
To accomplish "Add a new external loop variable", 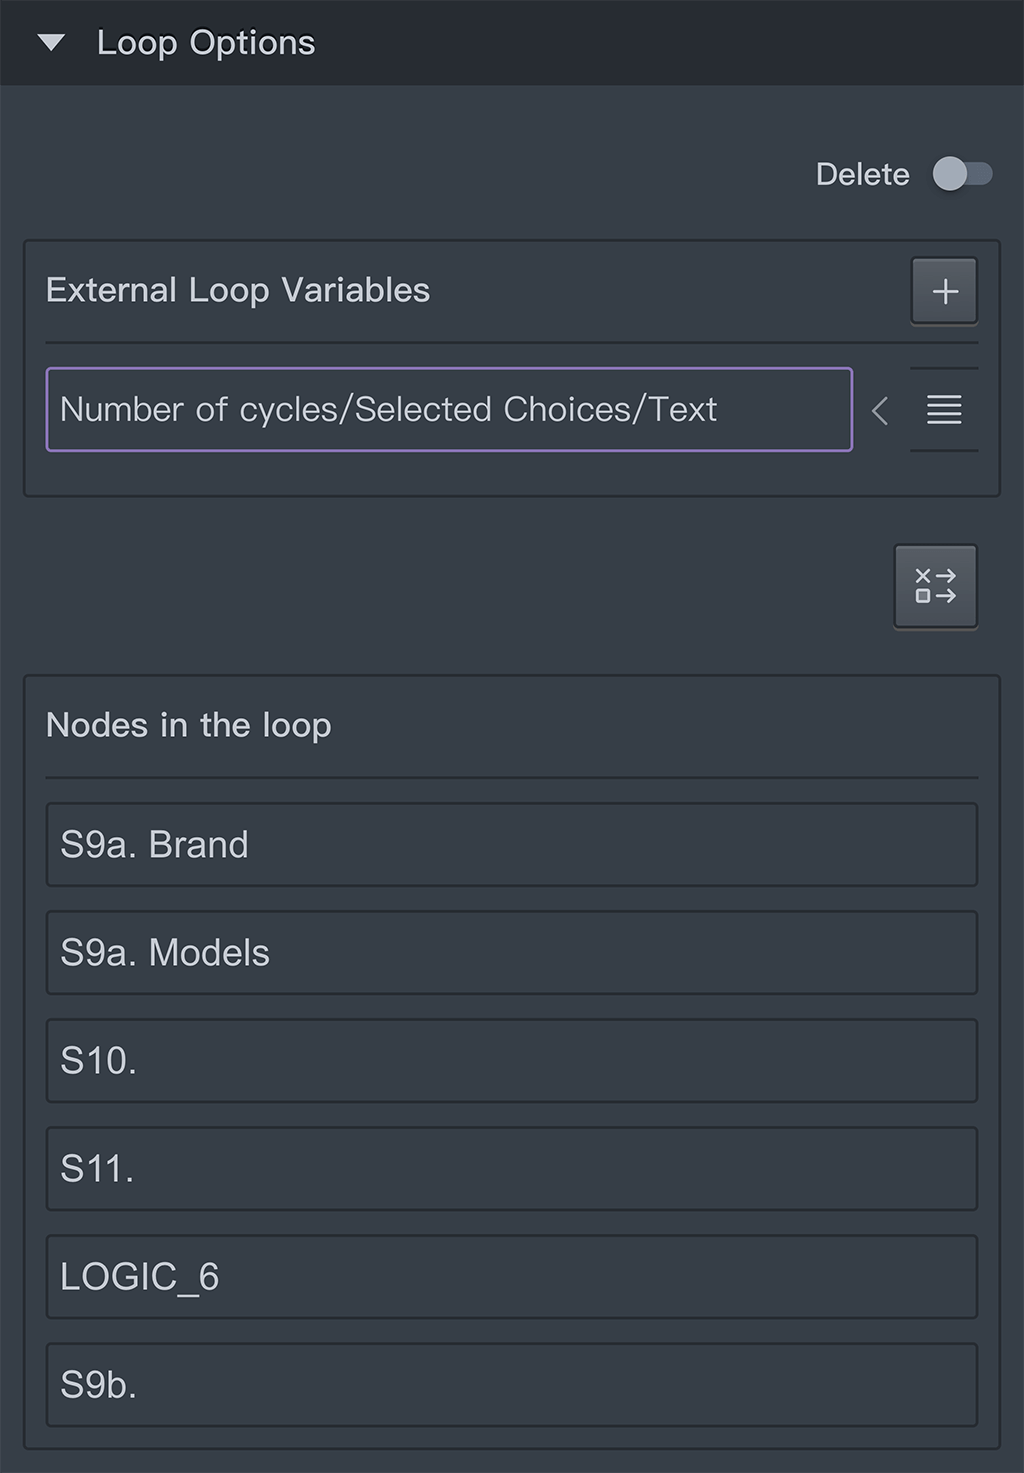I will point(944,291).
